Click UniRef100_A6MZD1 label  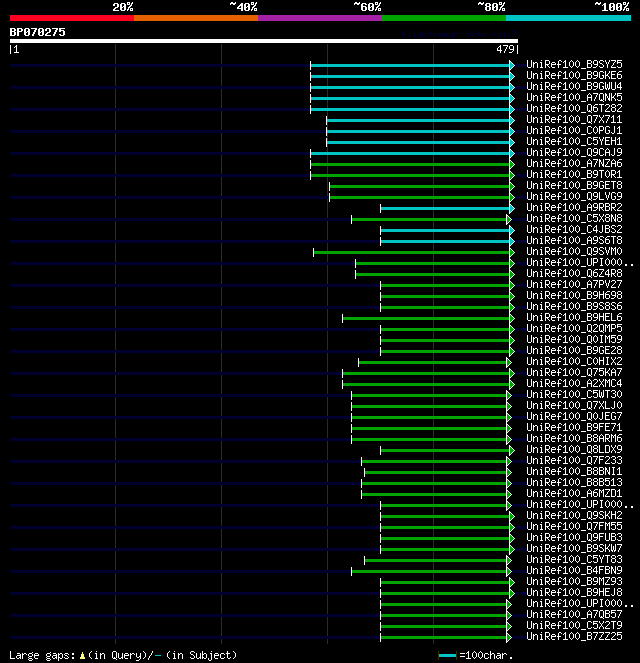pyautogui.click(x=574, y=493)
